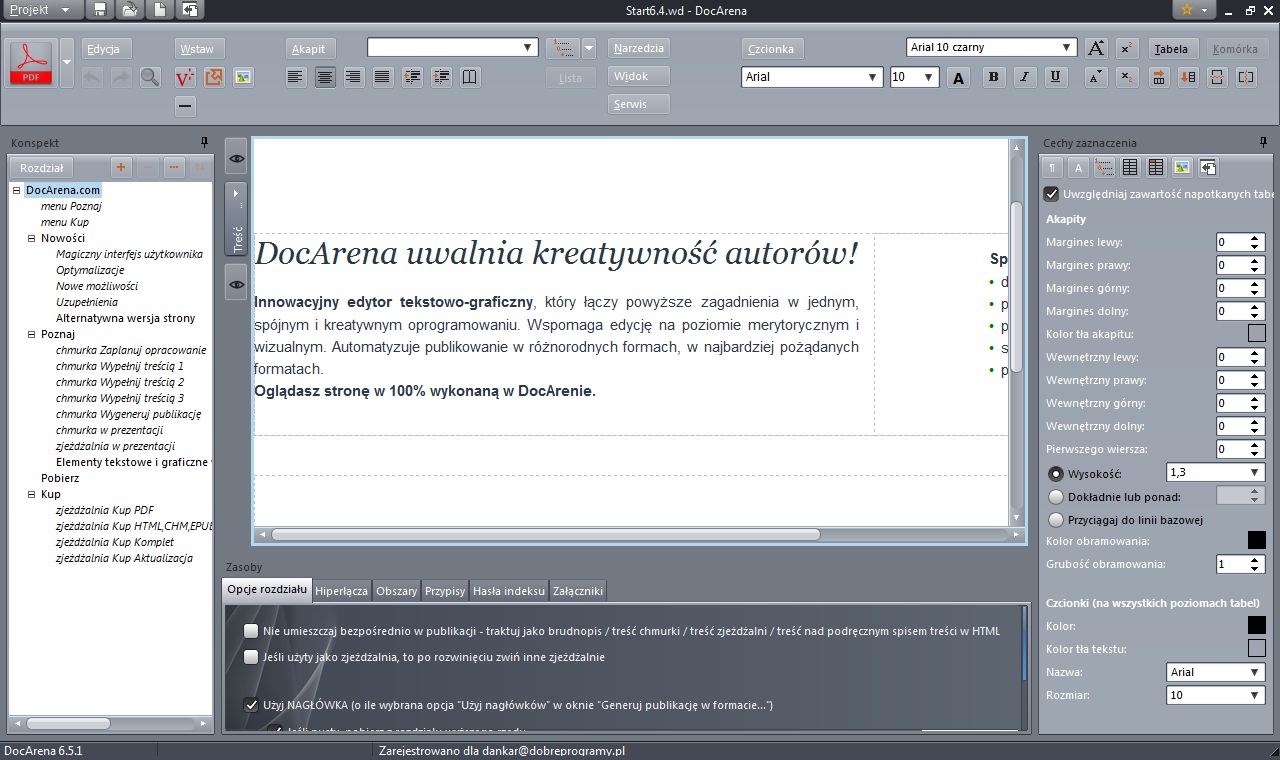Image resolution: width=1280 pixels, height=760 pixels.
Task: Click the subscript x₂ icon
Action: click(x=1126, y=77)
